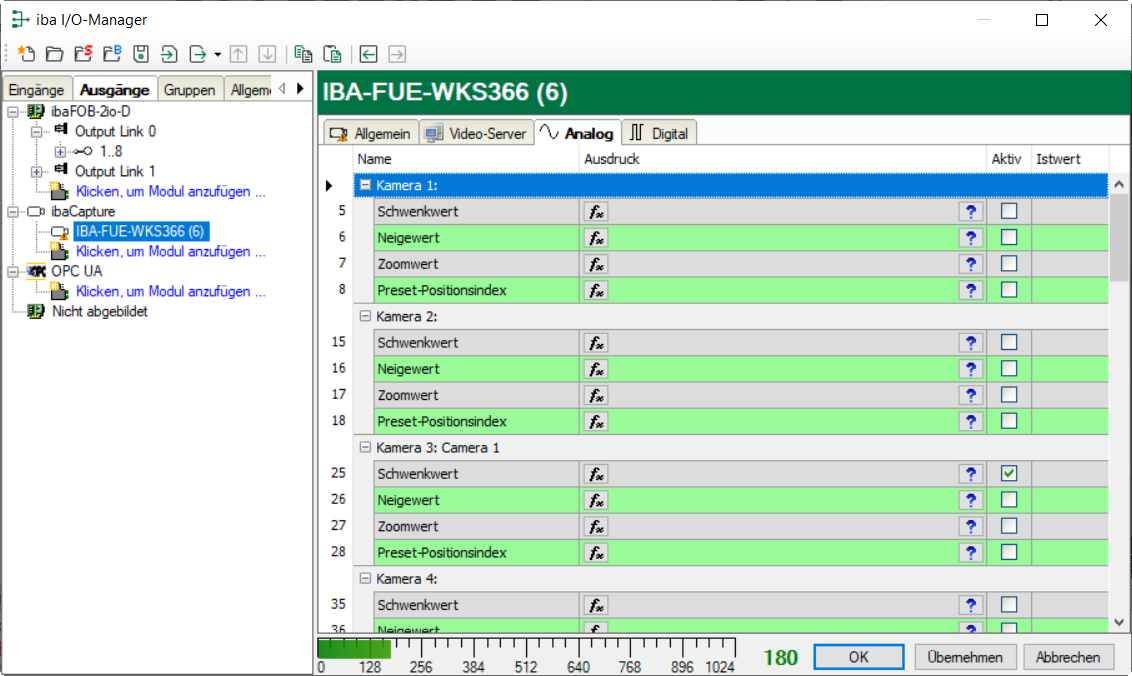Click help icon for Kamera 2 Zoomwert
This screenshot has width=1132, height=676.
[x=969, y=395]
